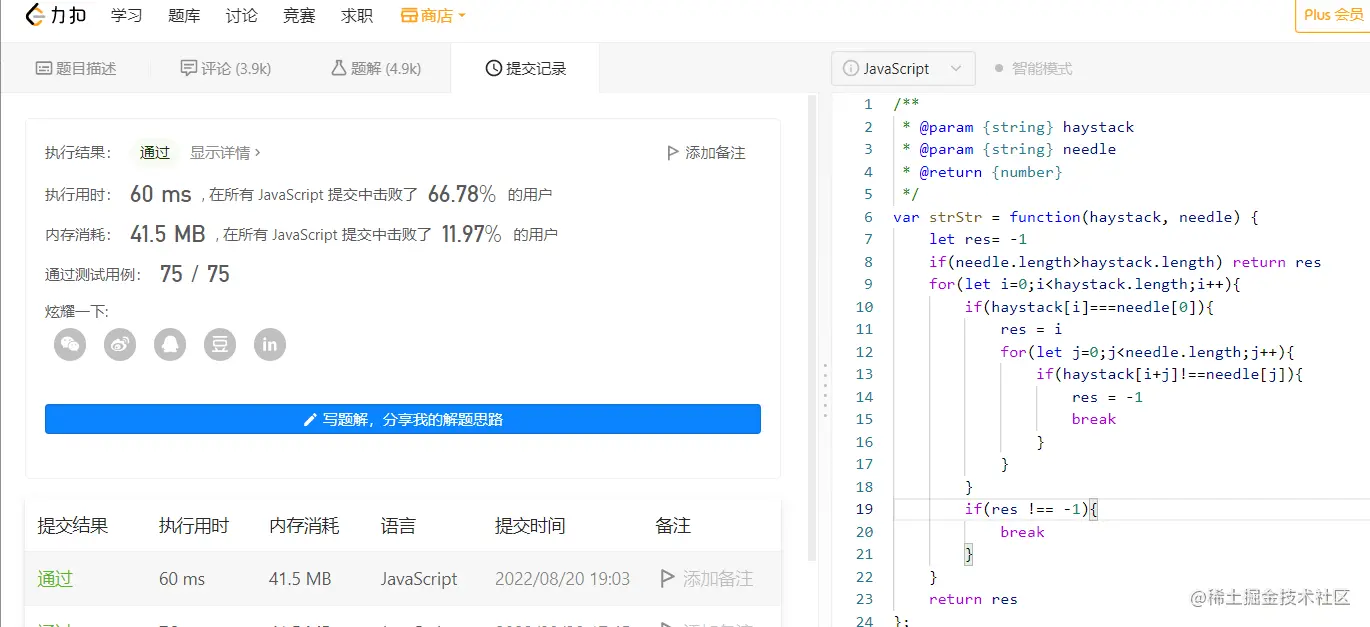Share result via WeChat icon
Image resolution: width=1370 pixels, height=627 pixels.
(x=70, y=345)
